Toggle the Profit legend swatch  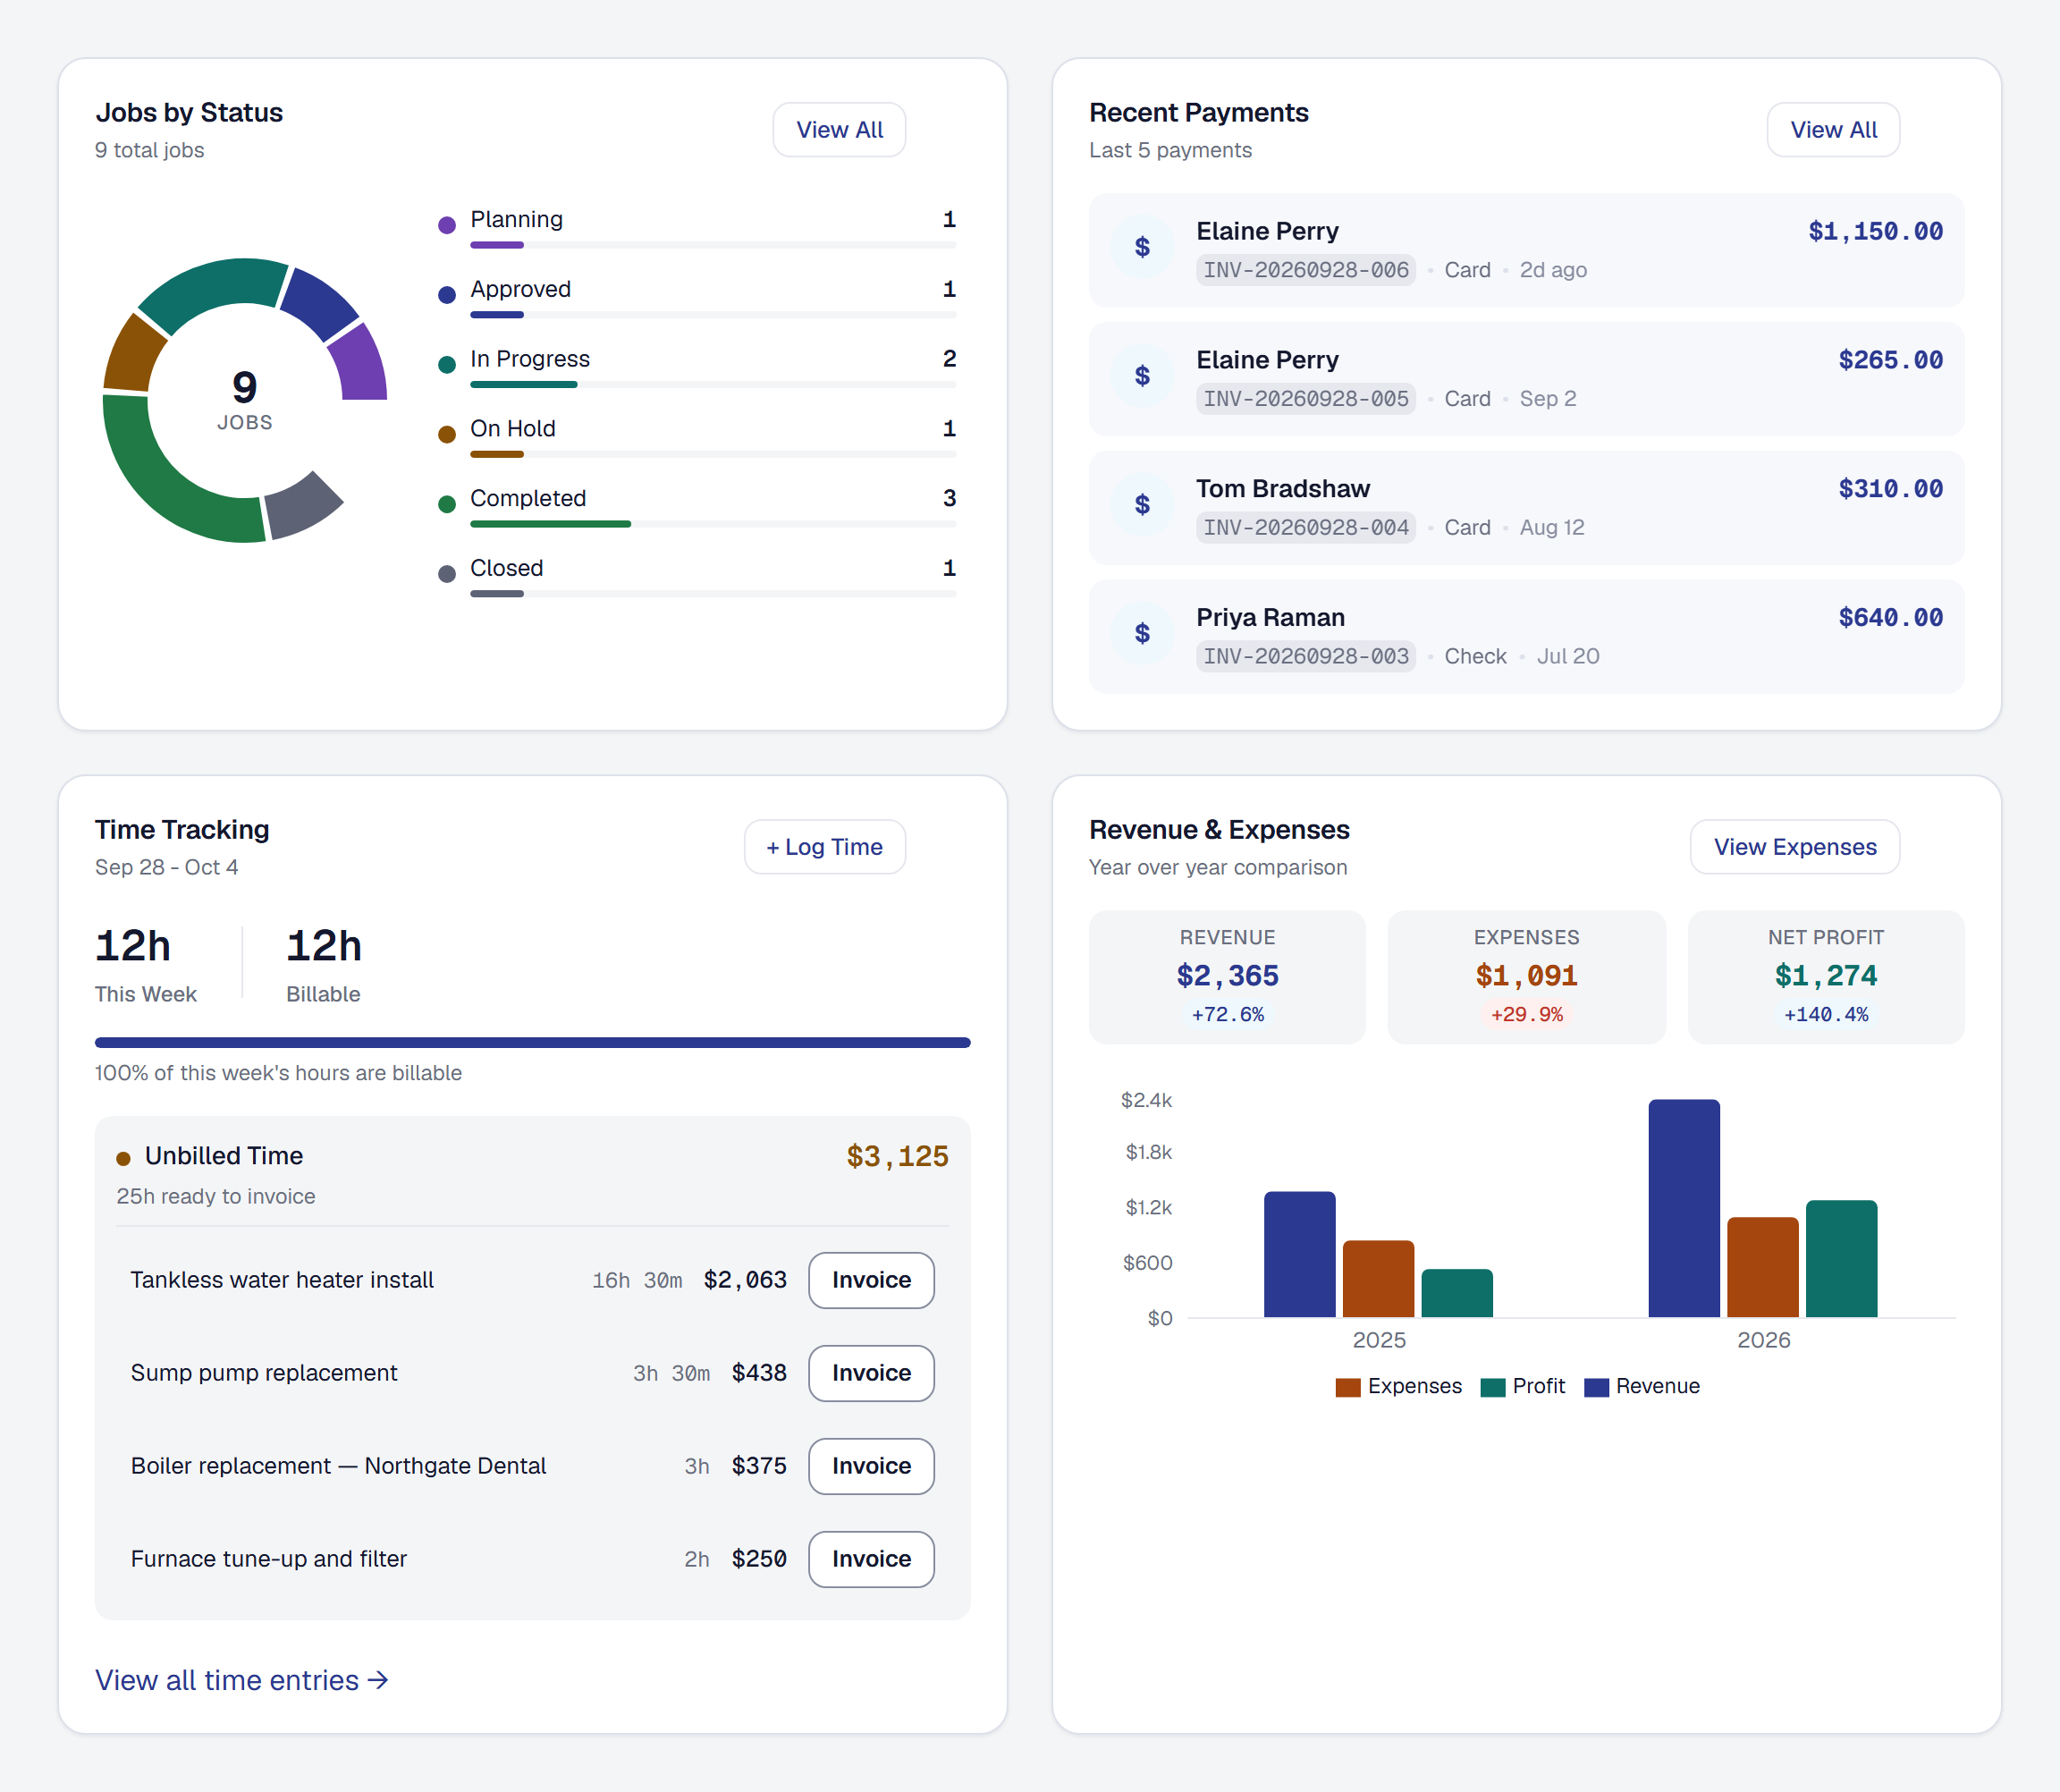(1493, 1387)
